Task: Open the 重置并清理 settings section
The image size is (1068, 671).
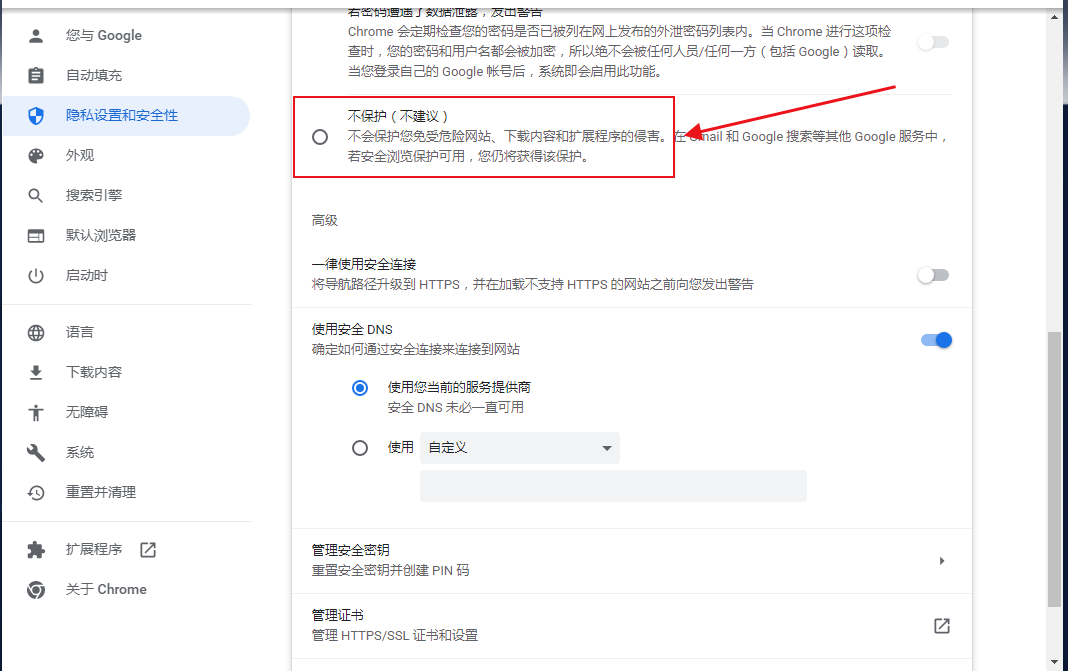Action: tap(127, 493)
